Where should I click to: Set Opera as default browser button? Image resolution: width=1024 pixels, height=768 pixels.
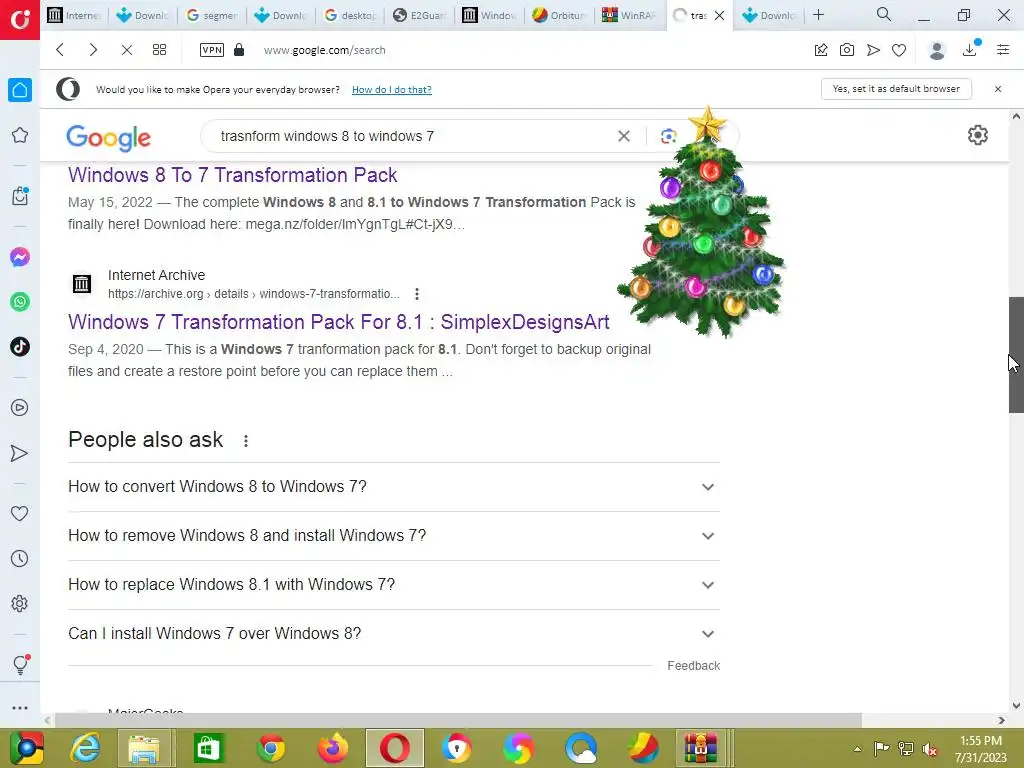pyautogui.click(x=896, y=89)
